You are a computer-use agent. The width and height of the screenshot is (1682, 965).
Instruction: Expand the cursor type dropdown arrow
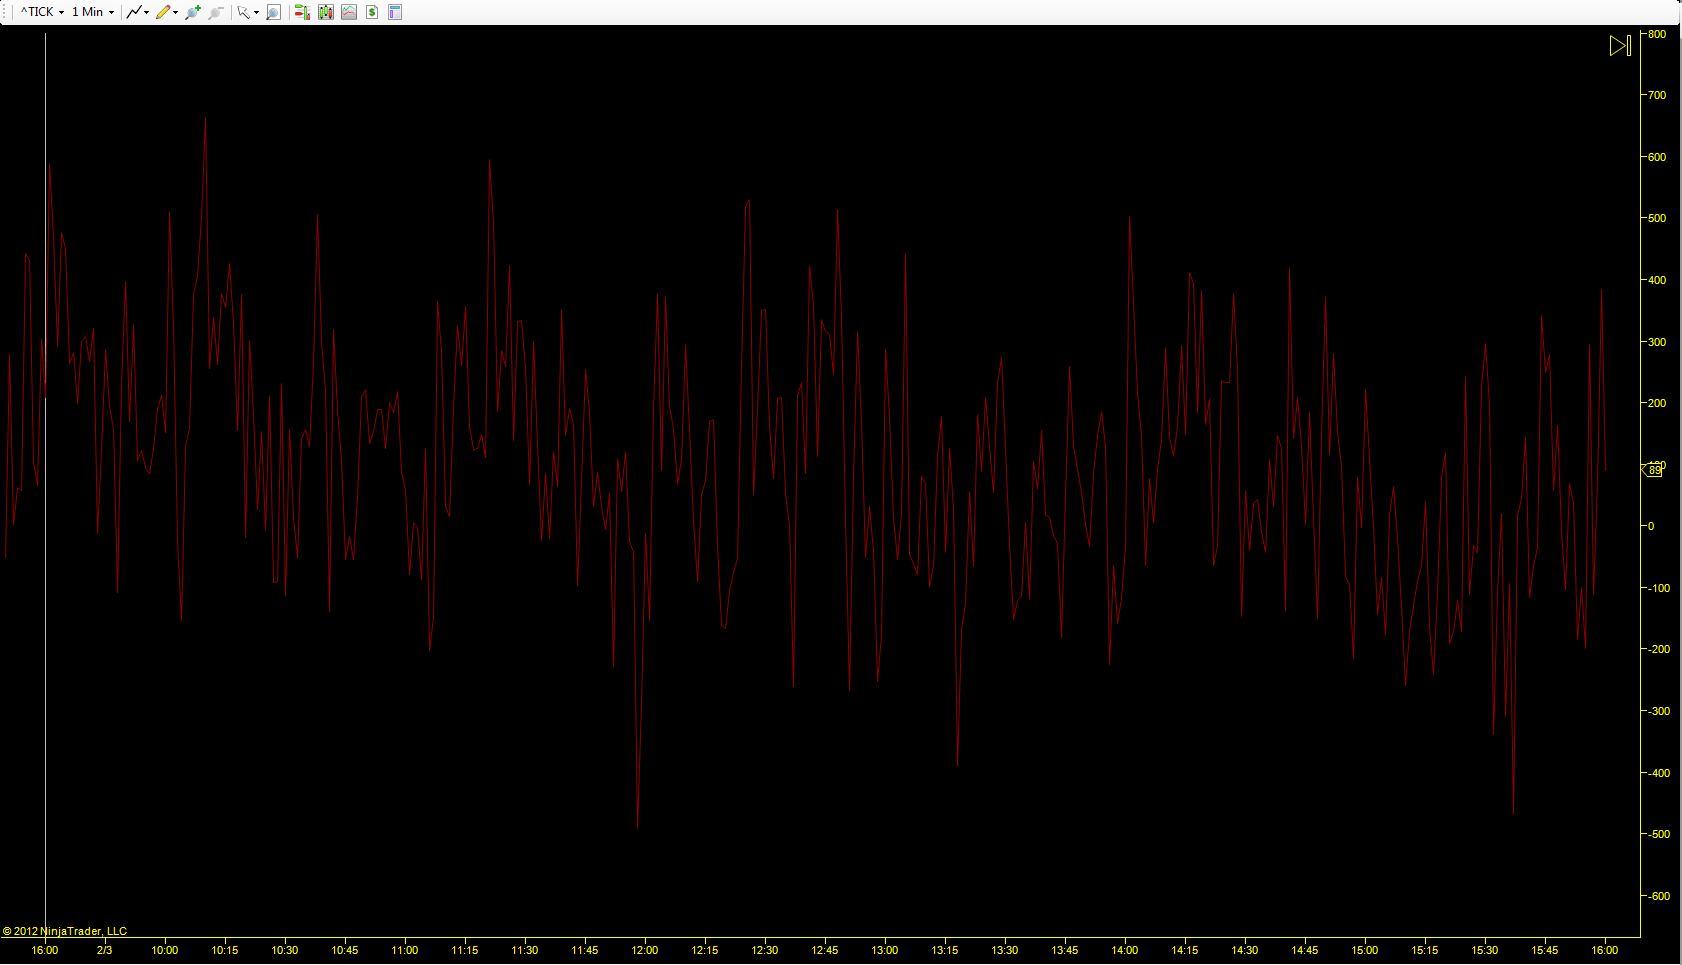[257, 12]
